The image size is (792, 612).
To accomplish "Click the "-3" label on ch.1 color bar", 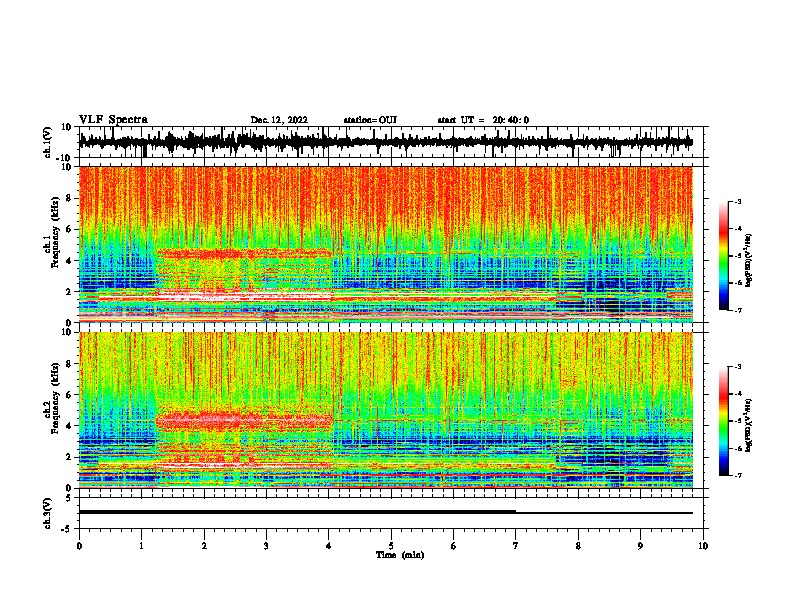I will [x=737, y=201].
